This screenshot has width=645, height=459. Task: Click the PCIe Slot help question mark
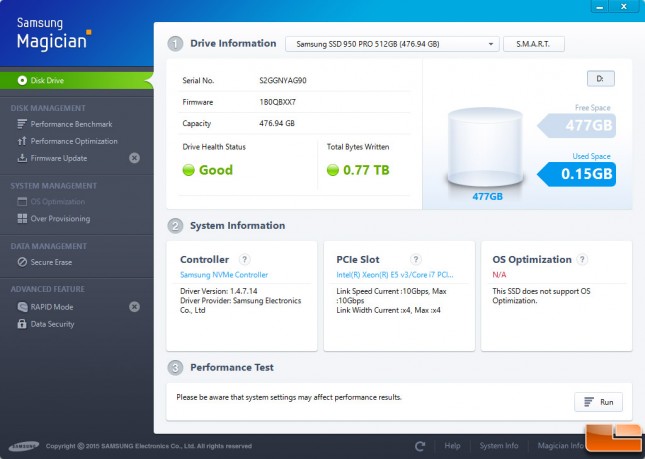coord(415,259)
